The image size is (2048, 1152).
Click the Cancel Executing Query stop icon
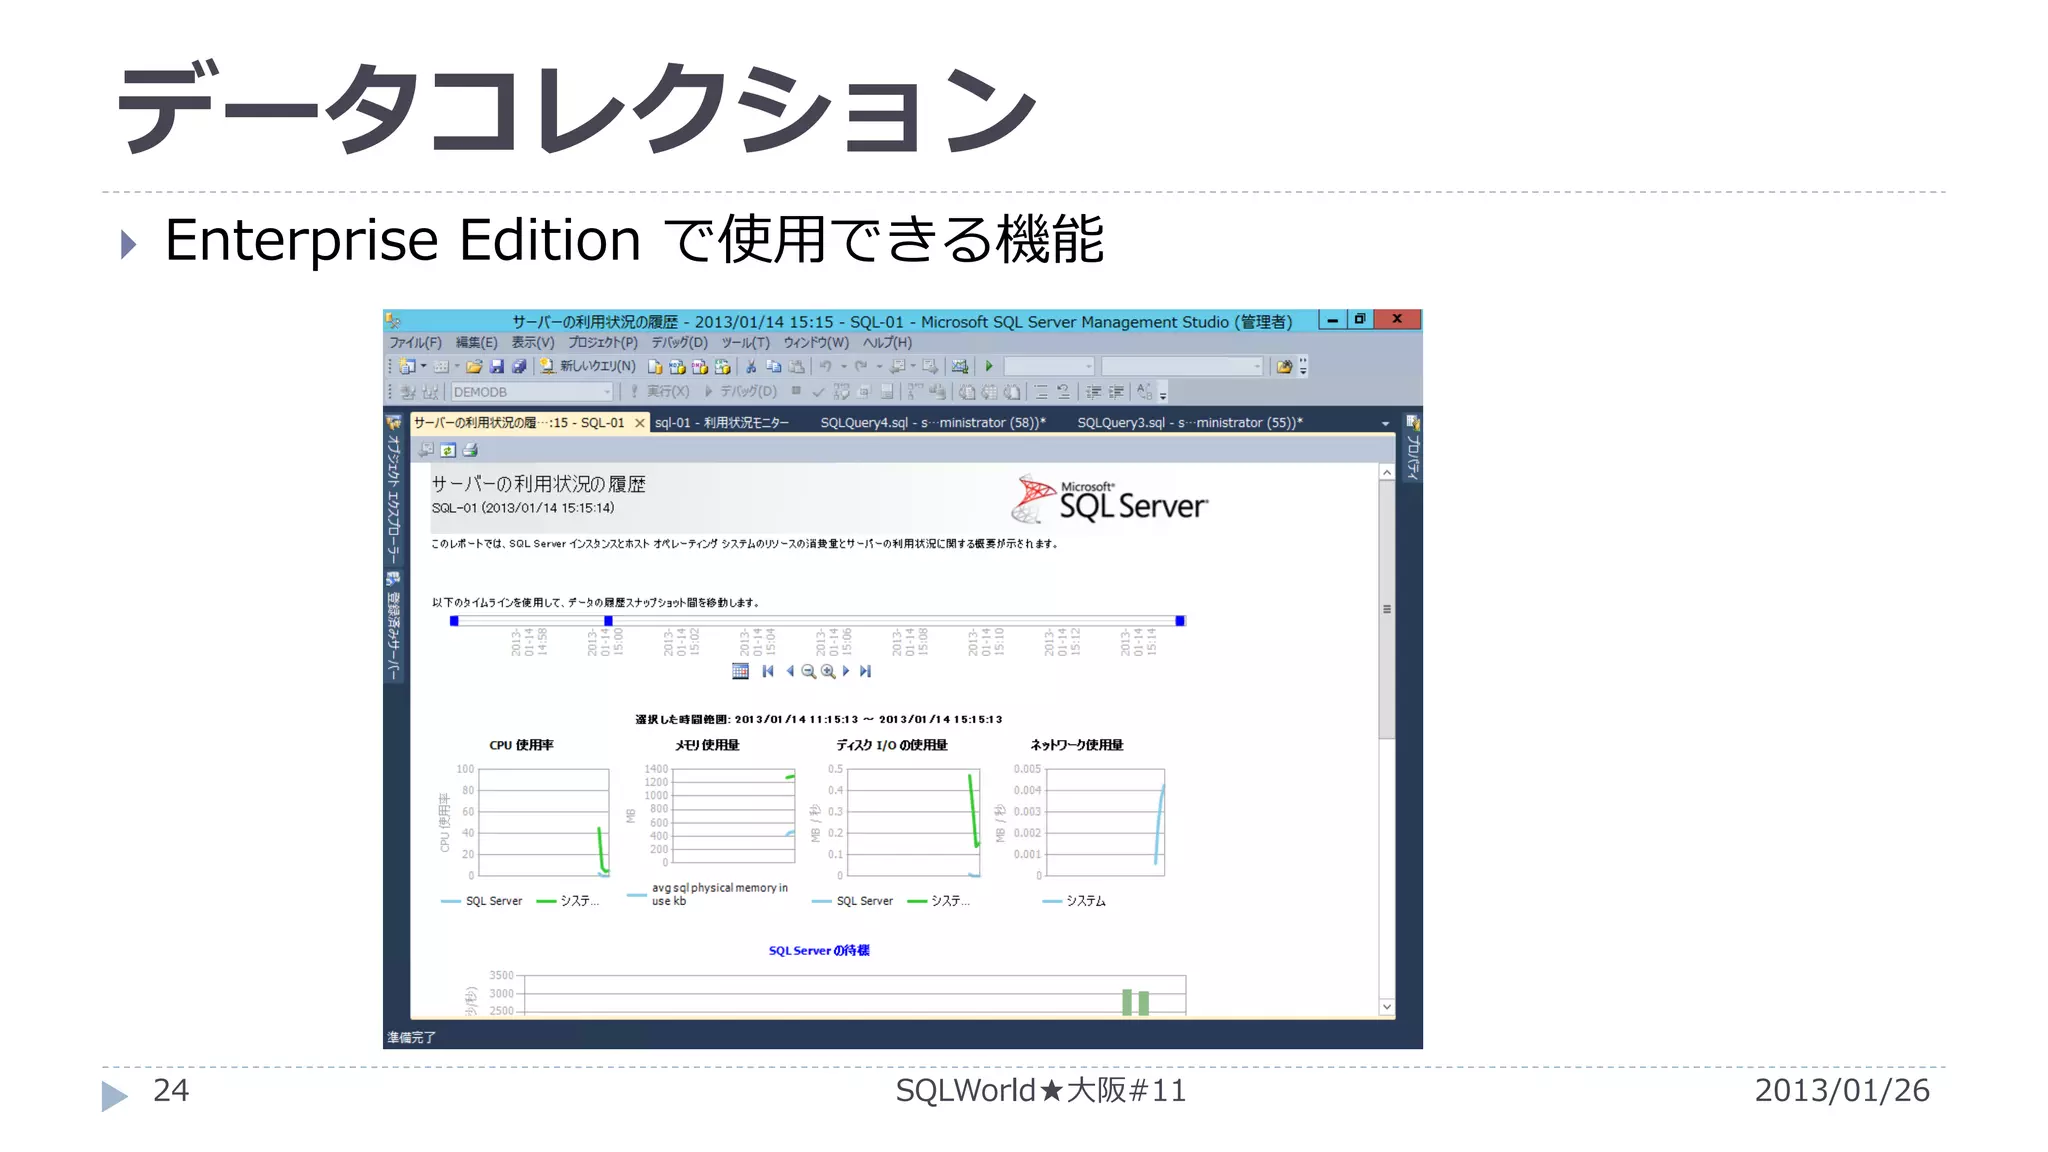796,391
